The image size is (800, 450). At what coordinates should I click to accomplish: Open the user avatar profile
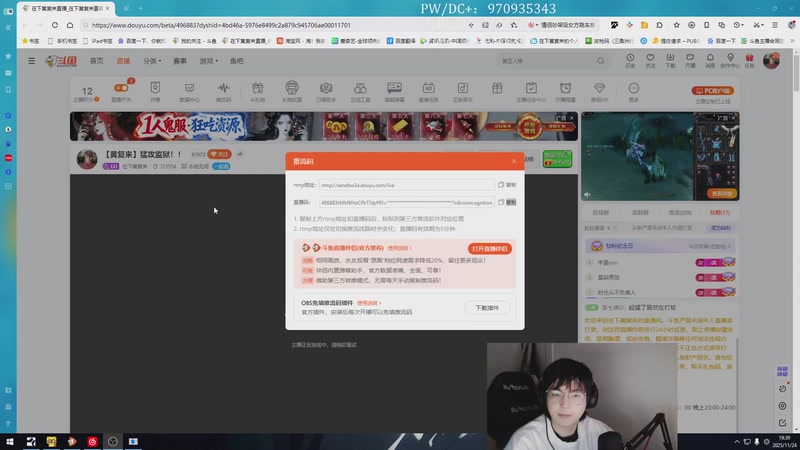click(771, 60)
